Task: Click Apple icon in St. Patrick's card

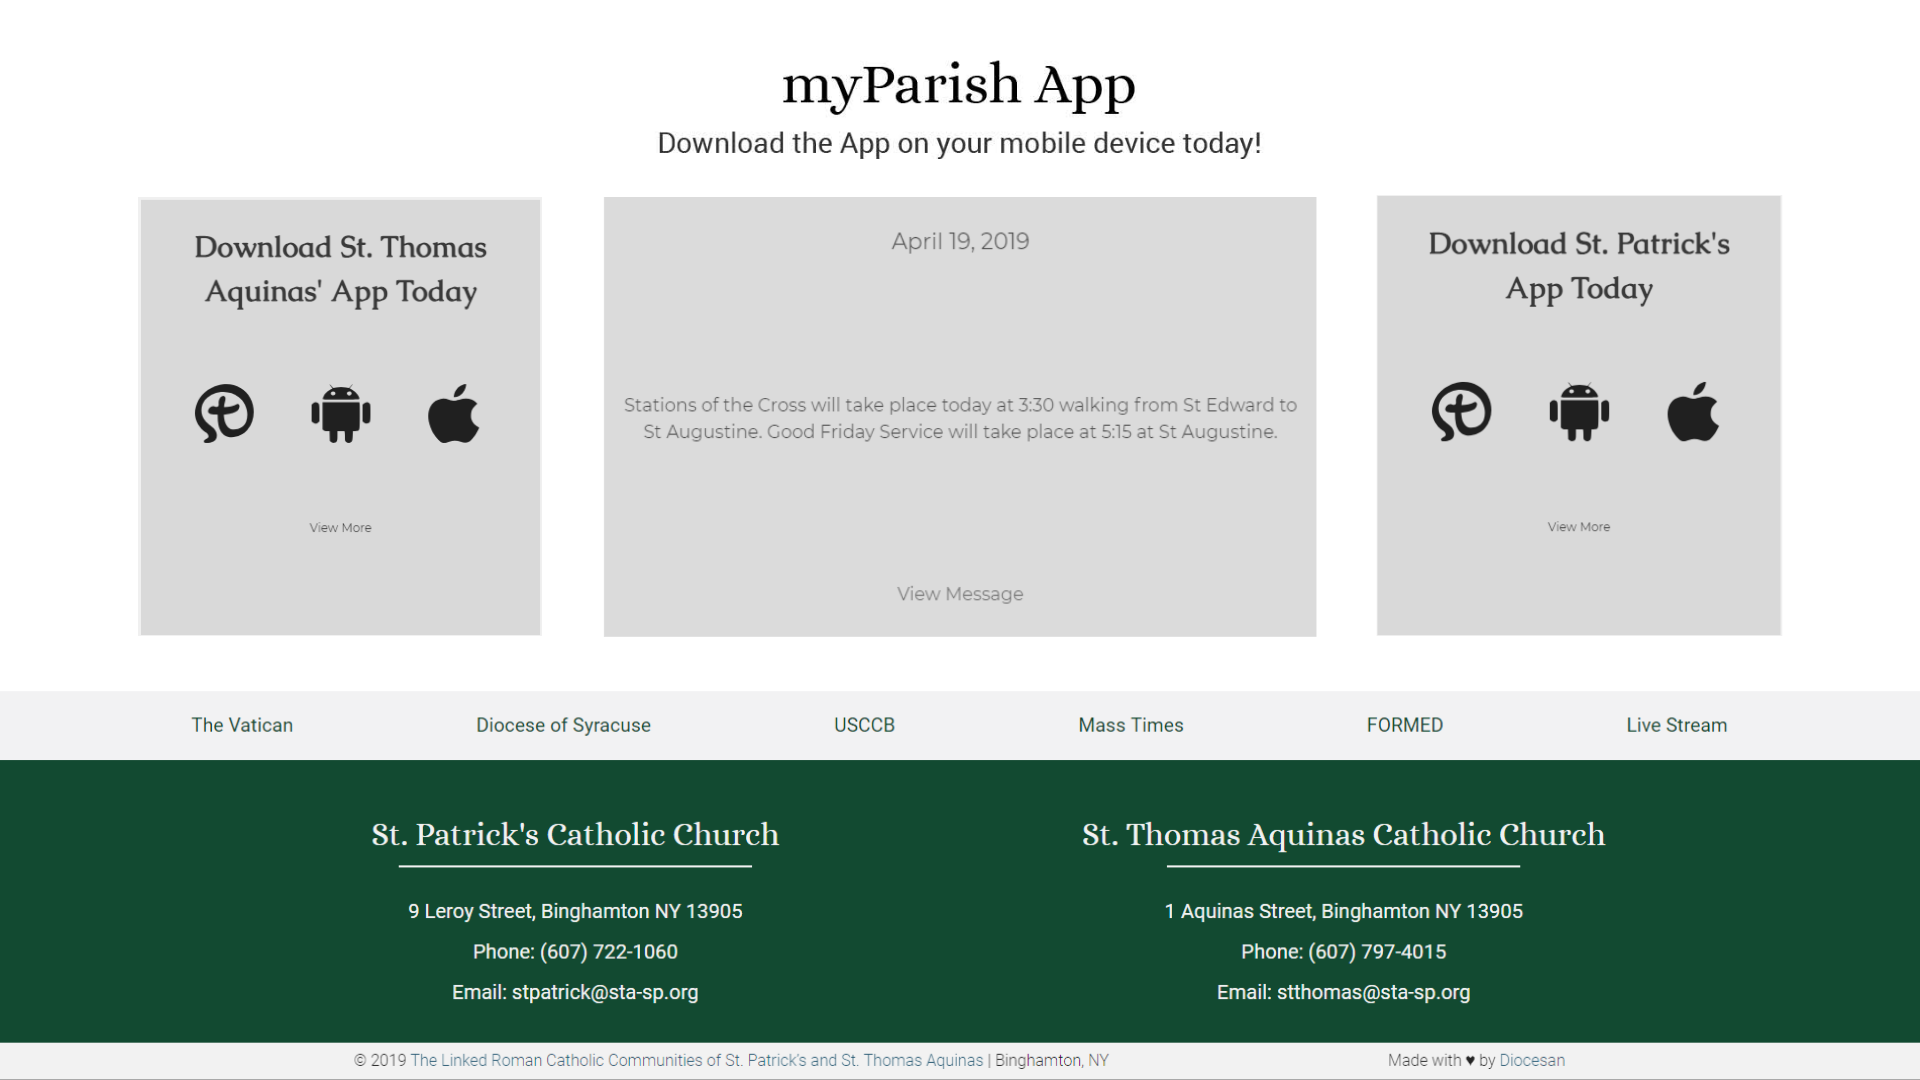Action: 1693,411
